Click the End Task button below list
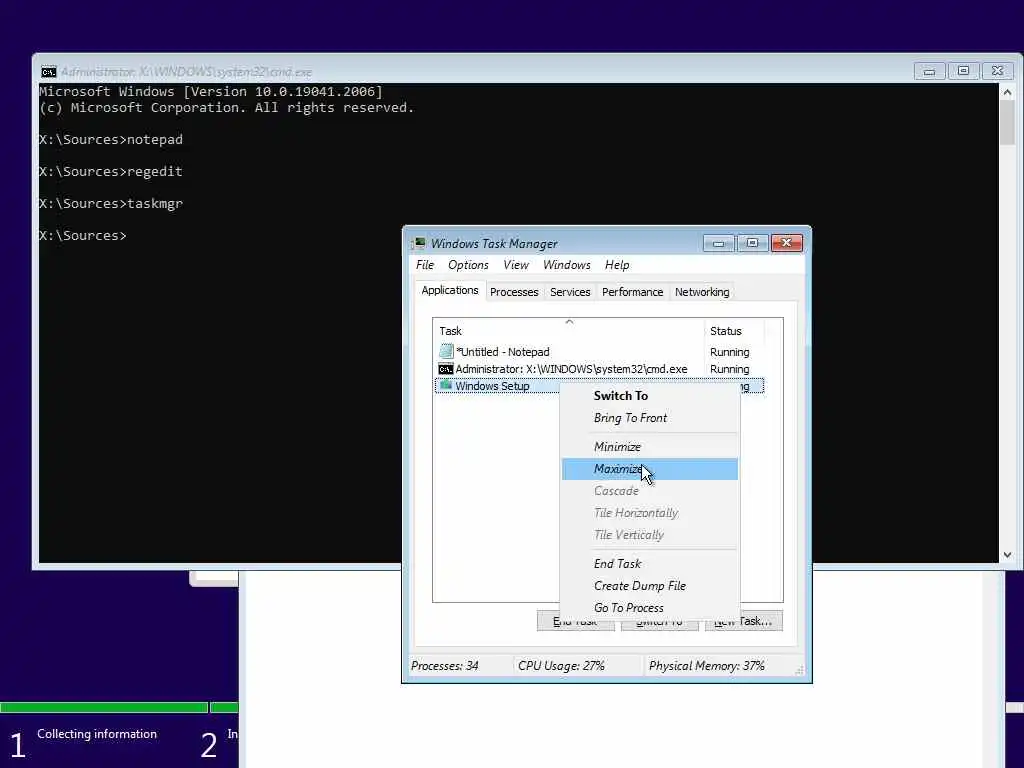Screen dimensions: 1024x768 pyautogui.click(x=575, y=621)
